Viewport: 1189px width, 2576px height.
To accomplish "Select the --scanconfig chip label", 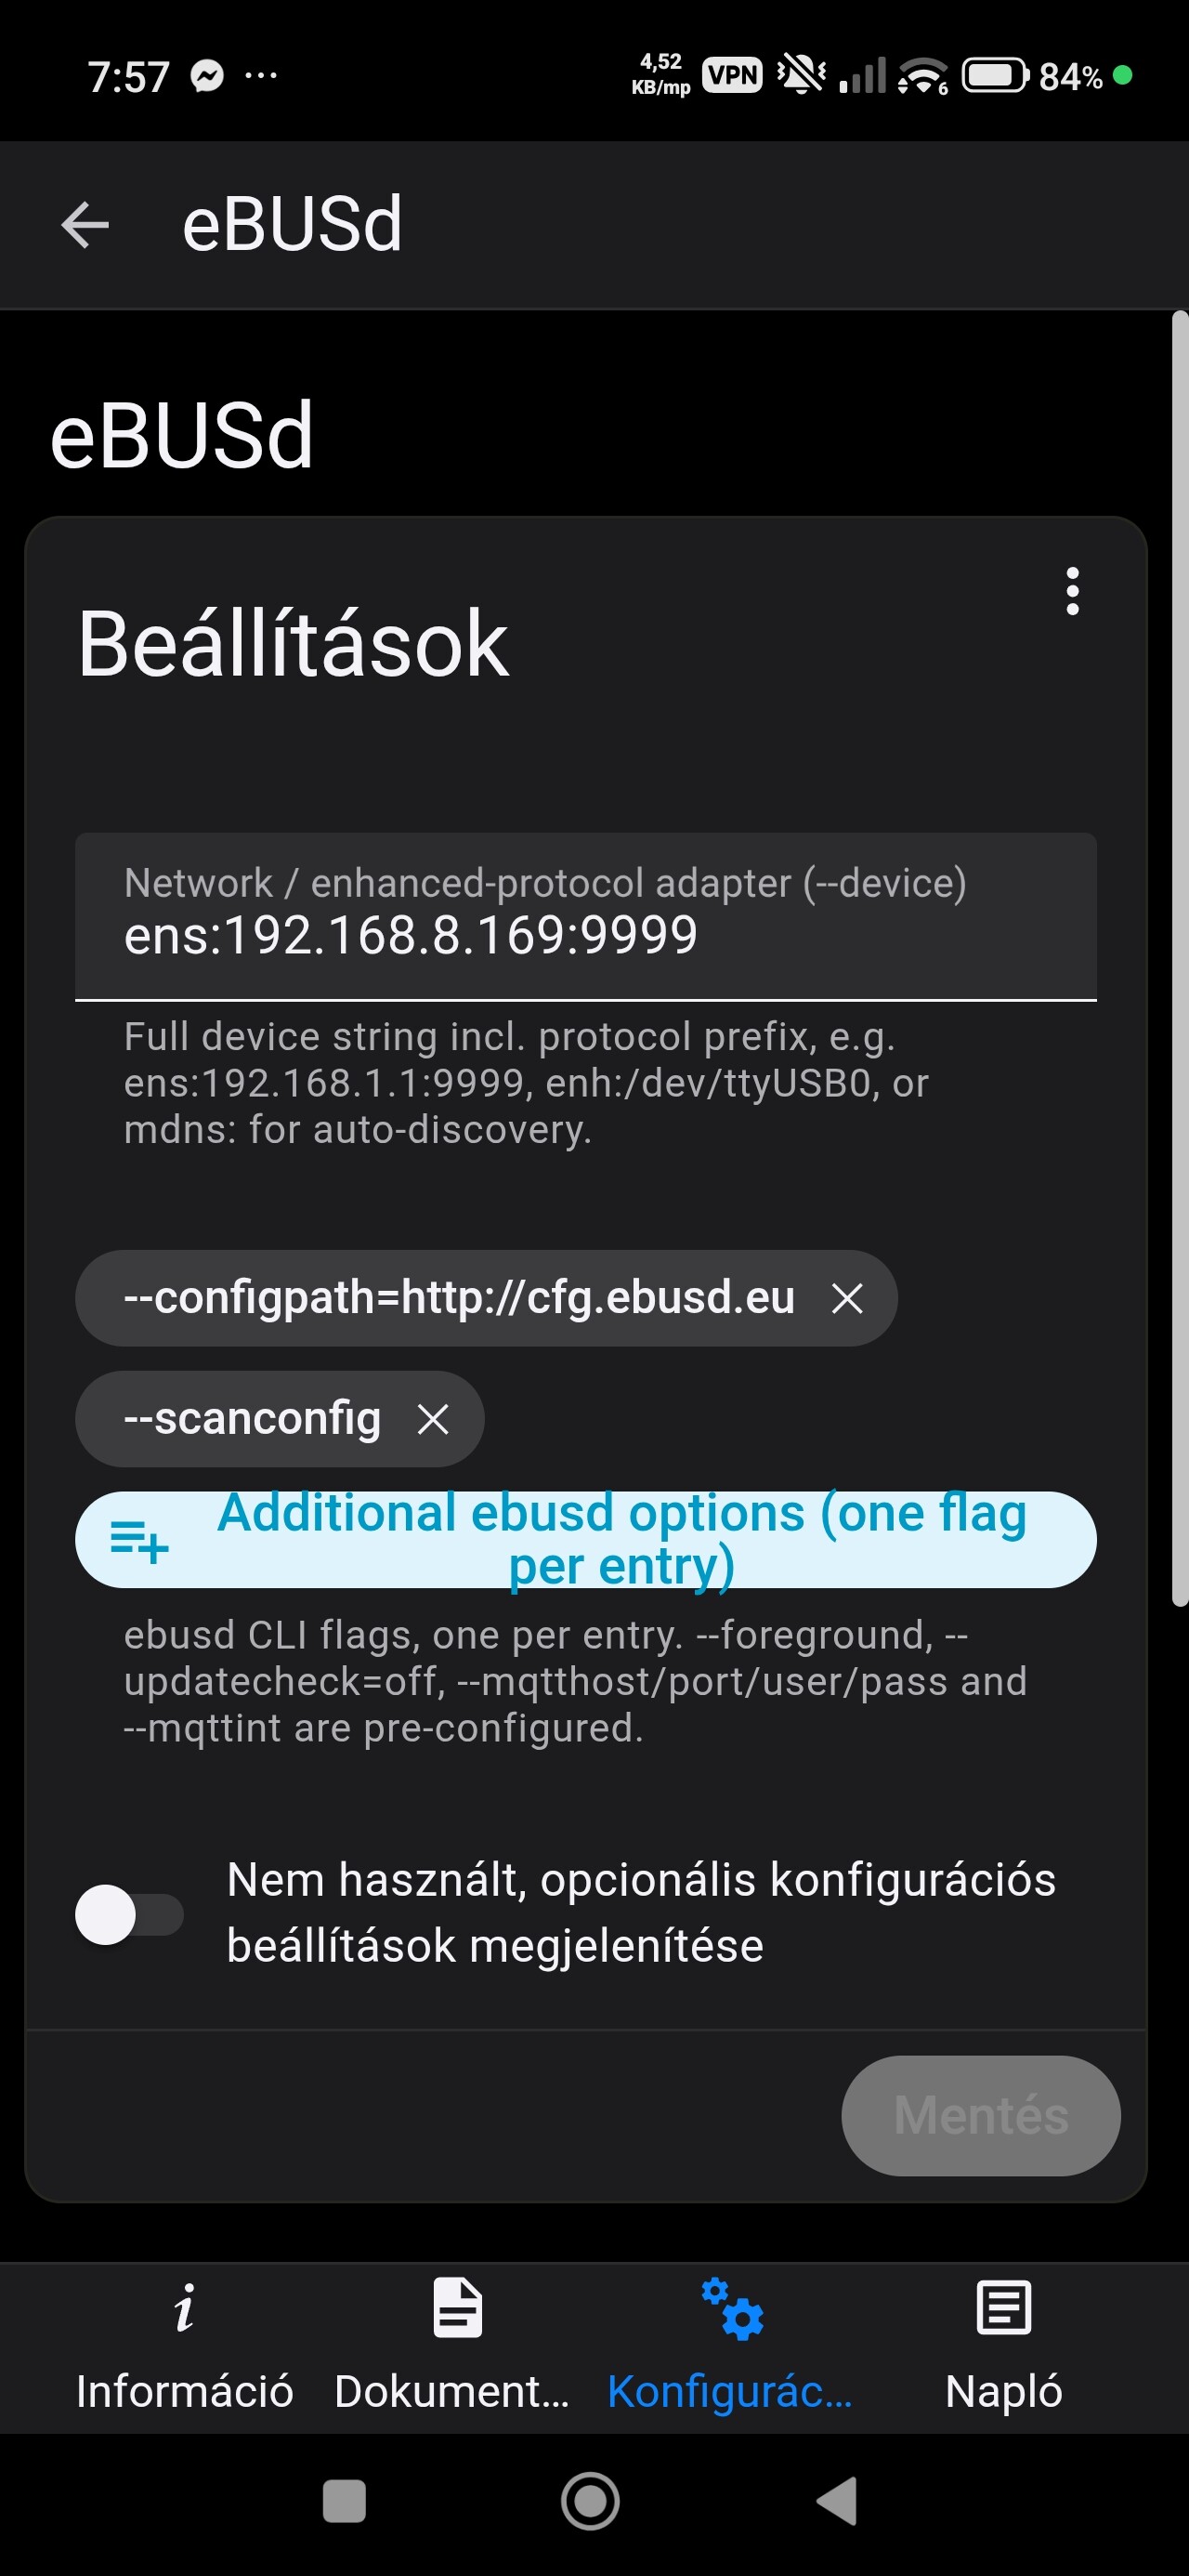I will 252,1419.
